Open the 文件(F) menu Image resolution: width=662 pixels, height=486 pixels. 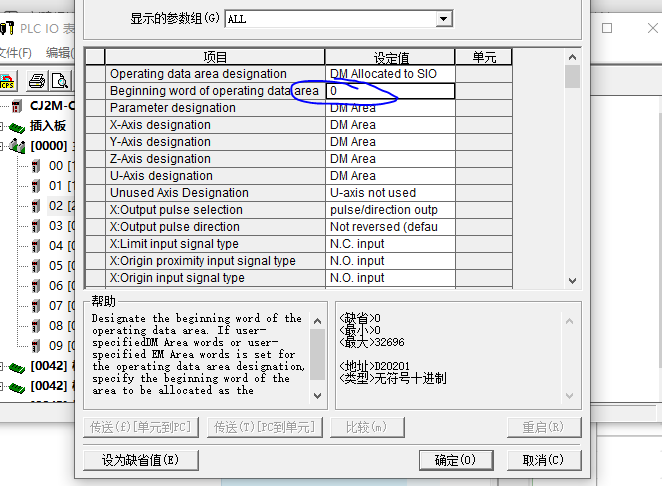(x=15, y=53)
